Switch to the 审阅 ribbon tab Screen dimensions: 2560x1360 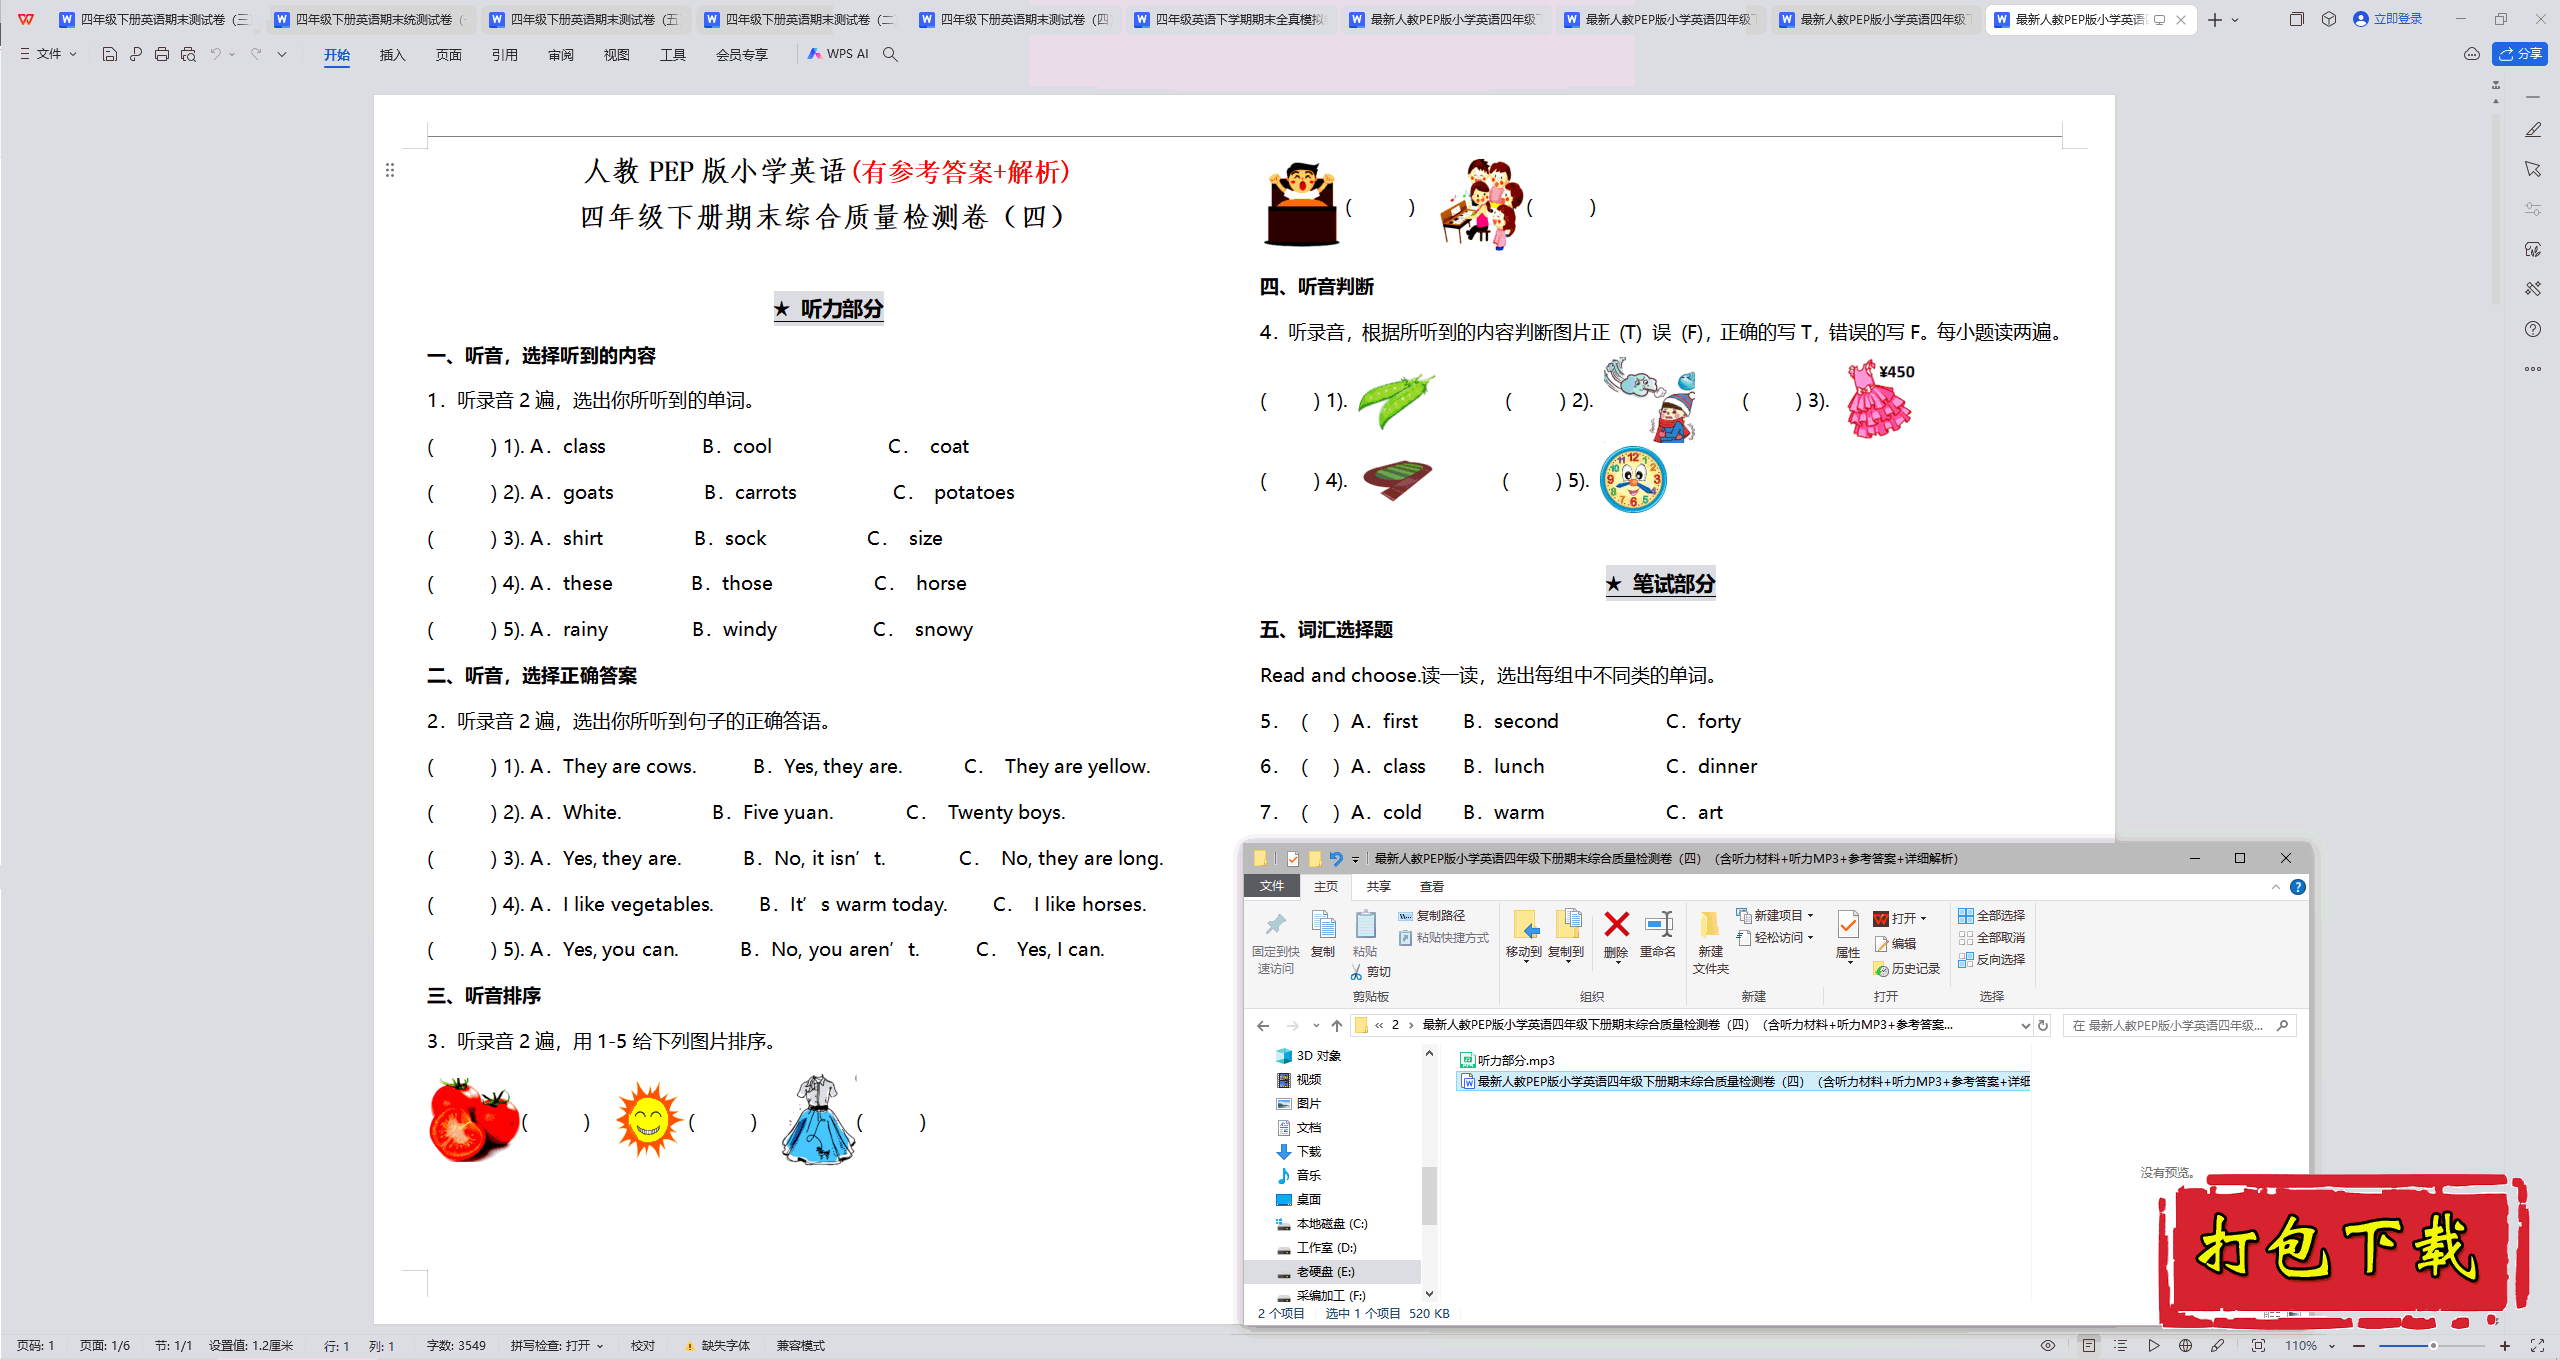(x=560, y=55)
